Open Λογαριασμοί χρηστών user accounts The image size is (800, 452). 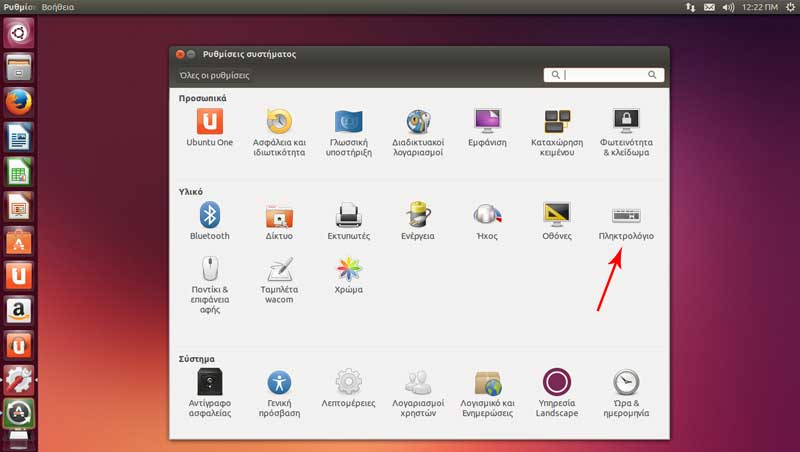[x=418, y=393]
